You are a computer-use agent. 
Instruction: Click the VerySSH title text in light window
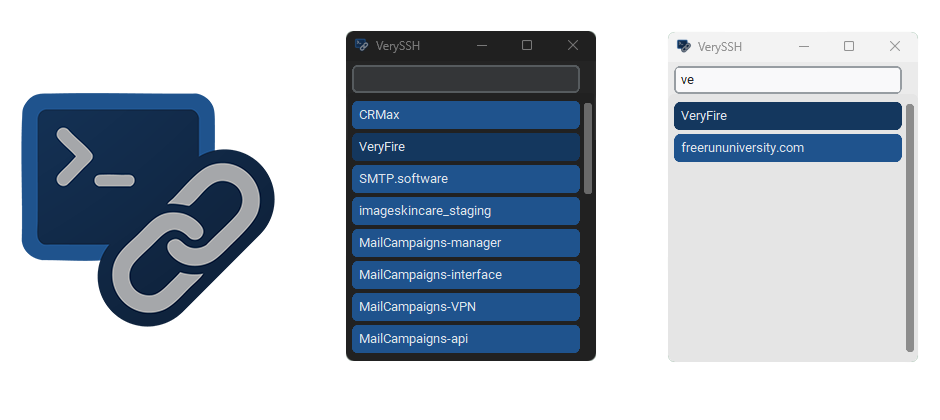(720, 47)
